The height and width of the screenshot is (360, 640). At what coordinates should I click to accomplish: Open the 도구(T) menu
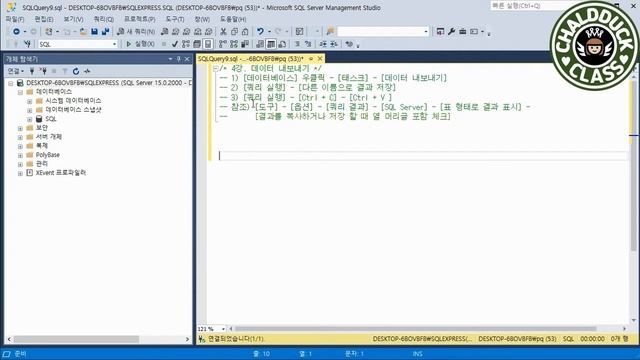pyautogui.click(x=175, y=19)
